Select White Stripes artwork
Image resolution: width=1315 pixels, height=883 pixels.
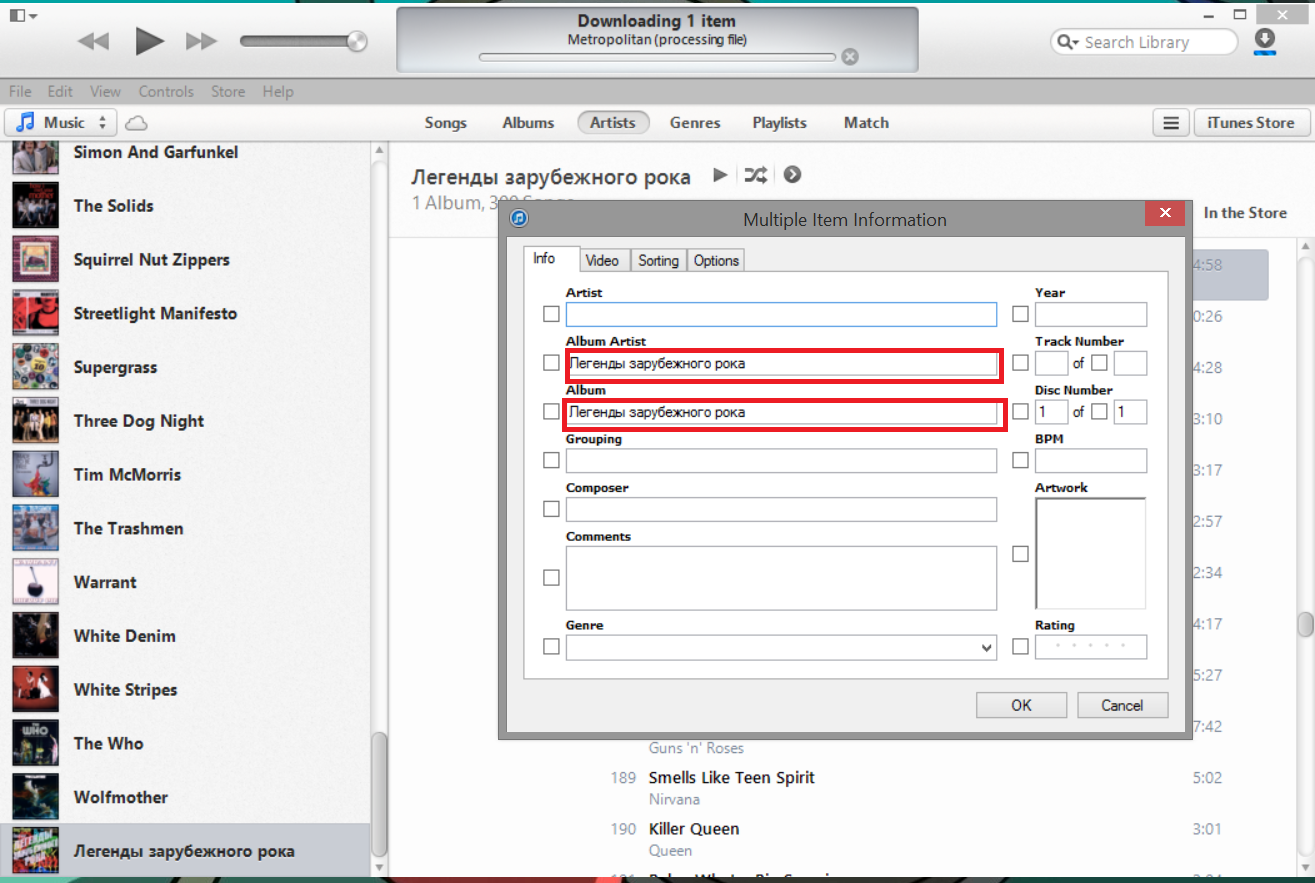tap(35, 690)
